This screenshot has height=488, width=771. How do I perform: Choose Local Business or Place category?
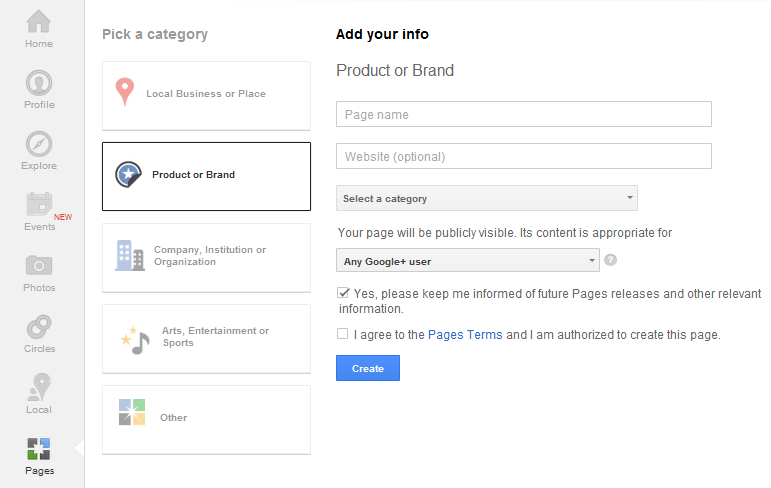pyautogui.click(x=207, y=96)
